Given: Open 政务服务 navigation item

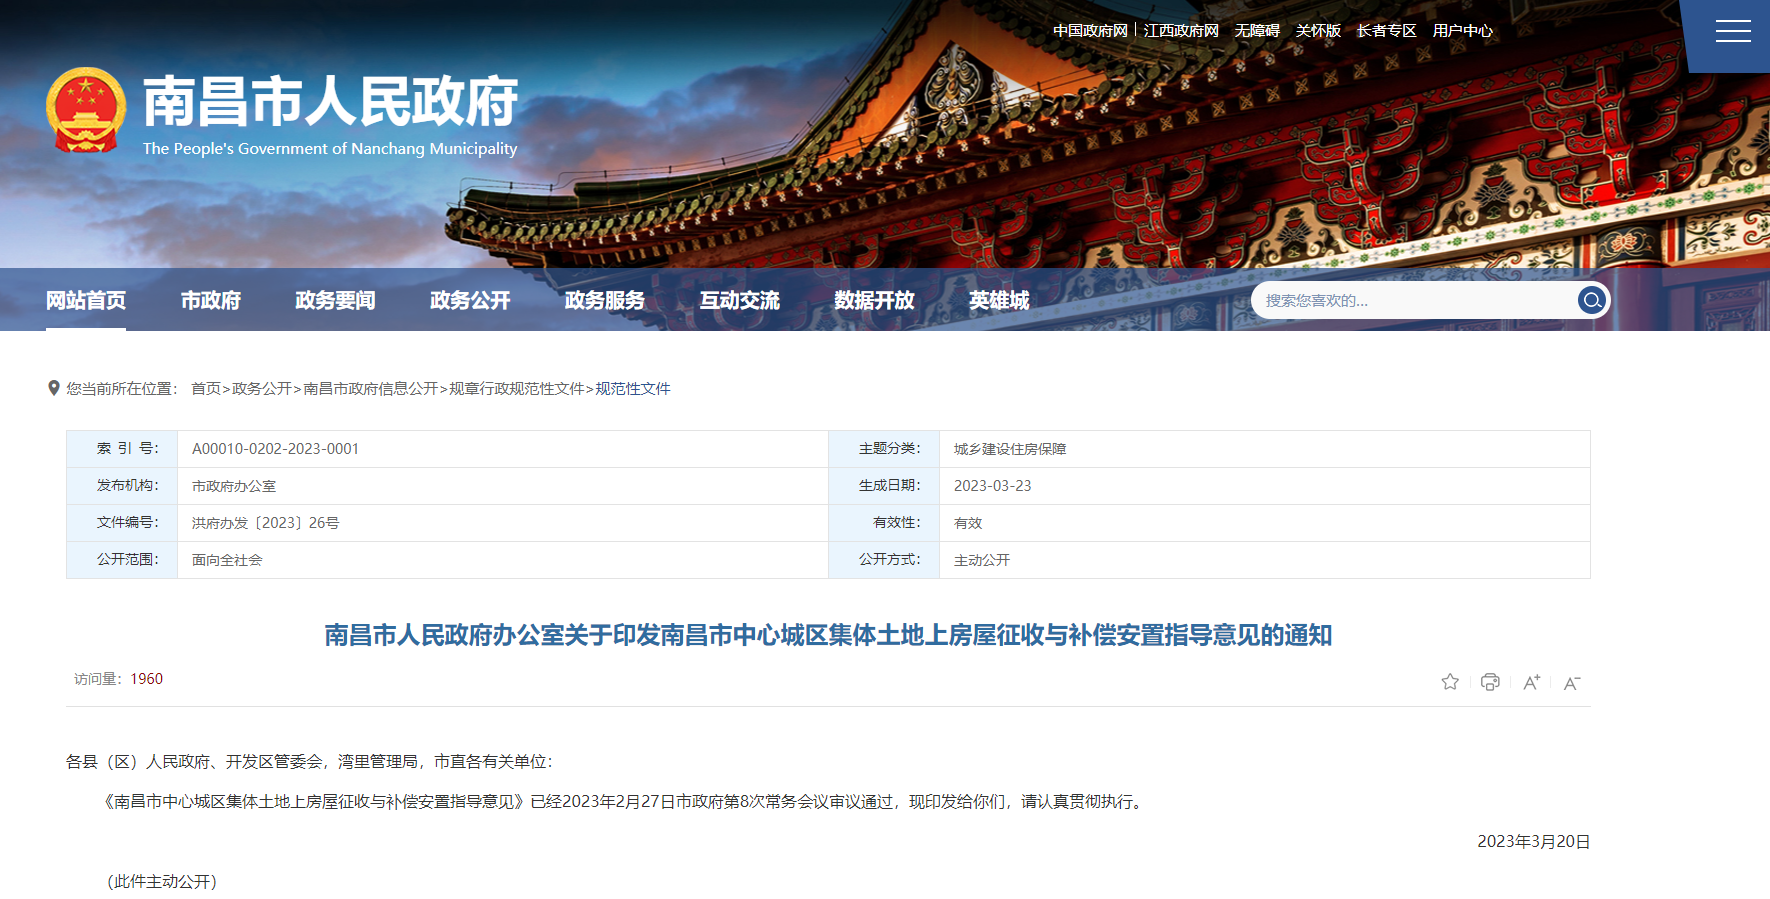Looking at the screenshot, I should coord(604,300).
